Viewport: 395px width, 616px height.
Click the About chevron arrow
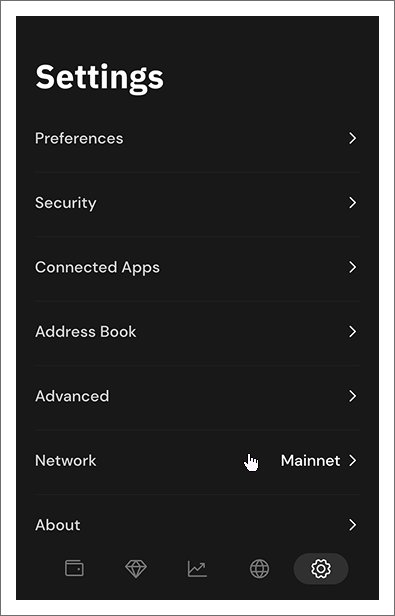point(353,525)
